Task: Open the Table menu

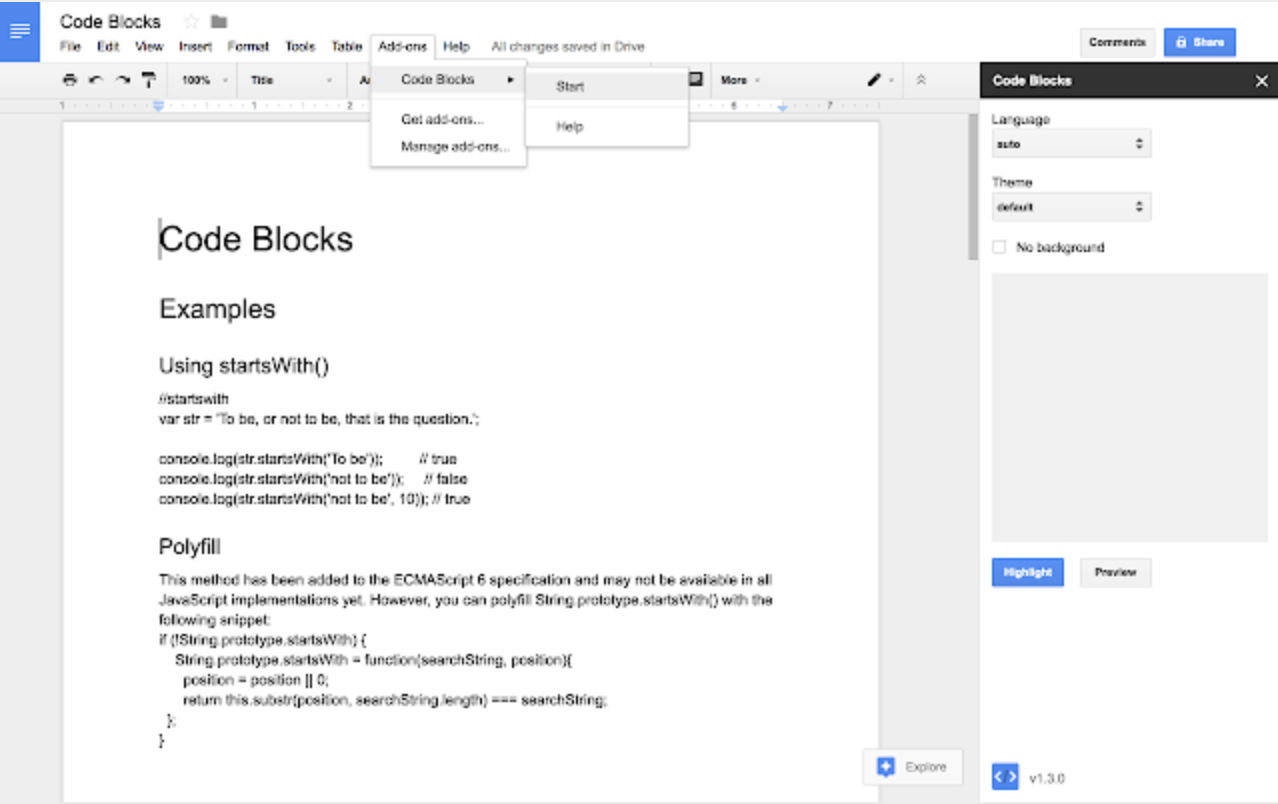Action: click(x=346, y=46)
